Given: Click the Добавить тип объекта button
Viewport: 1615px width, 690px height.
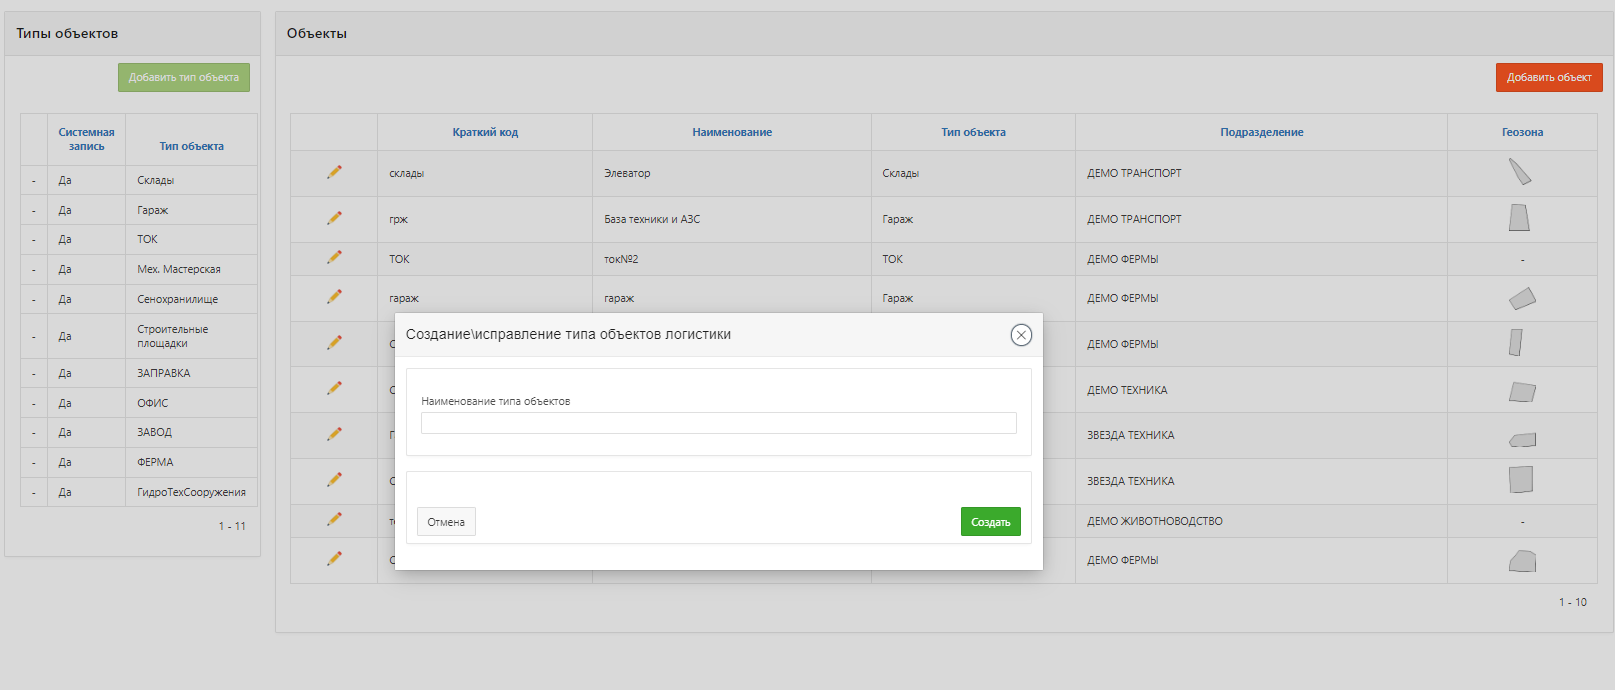Looking at the screenshot, I should click(184, 77).
